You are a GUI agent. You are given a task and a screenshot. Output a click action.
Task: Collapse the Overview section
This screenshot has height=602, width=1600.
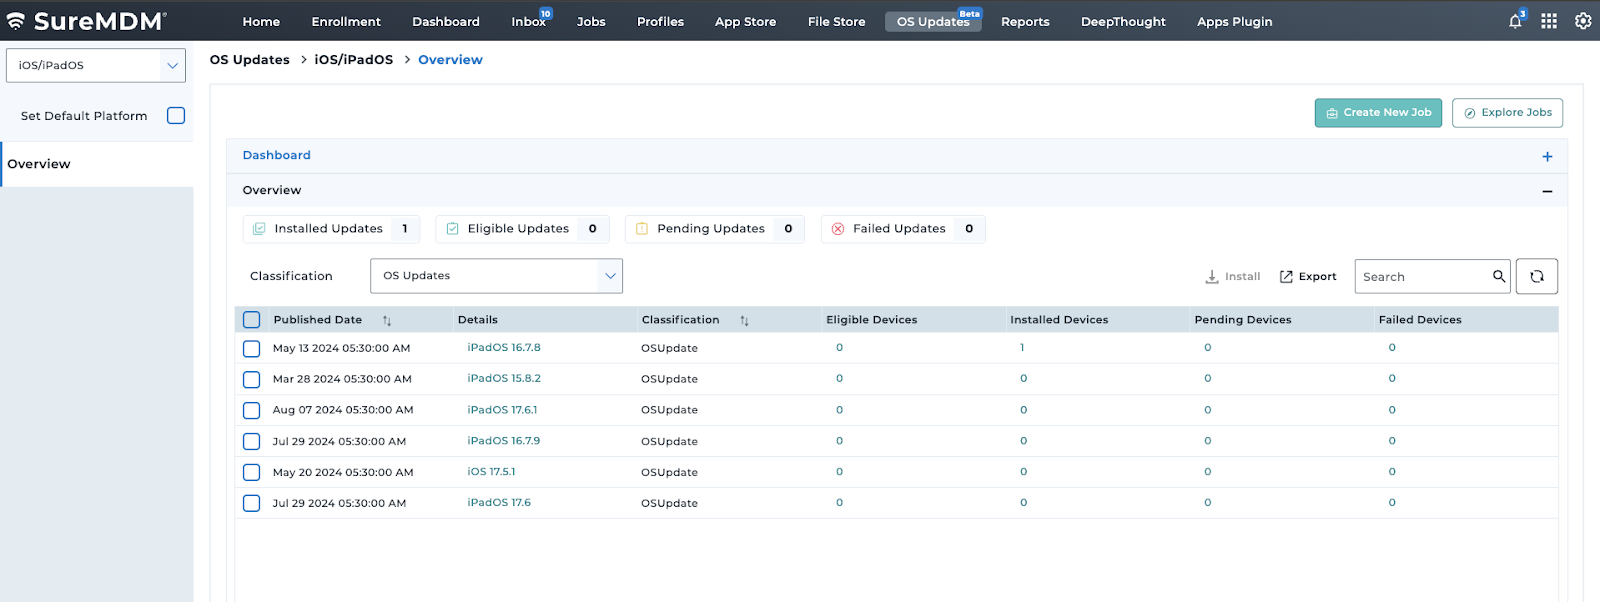[x=1547, y=191]
